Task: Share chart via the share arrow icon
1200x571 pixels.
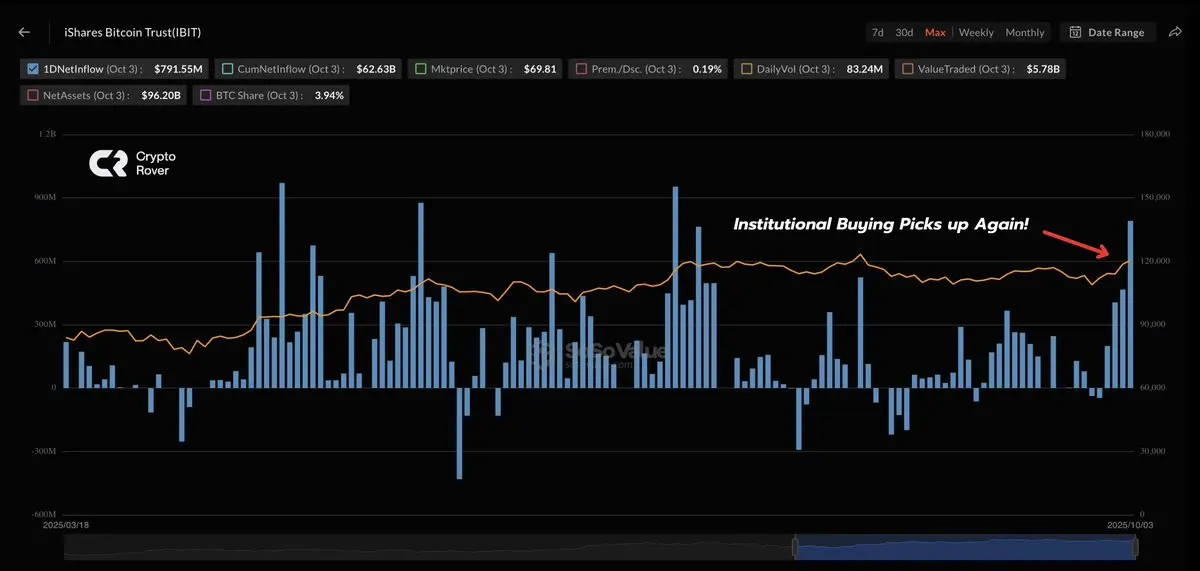Action: (x=1176, y=32)
